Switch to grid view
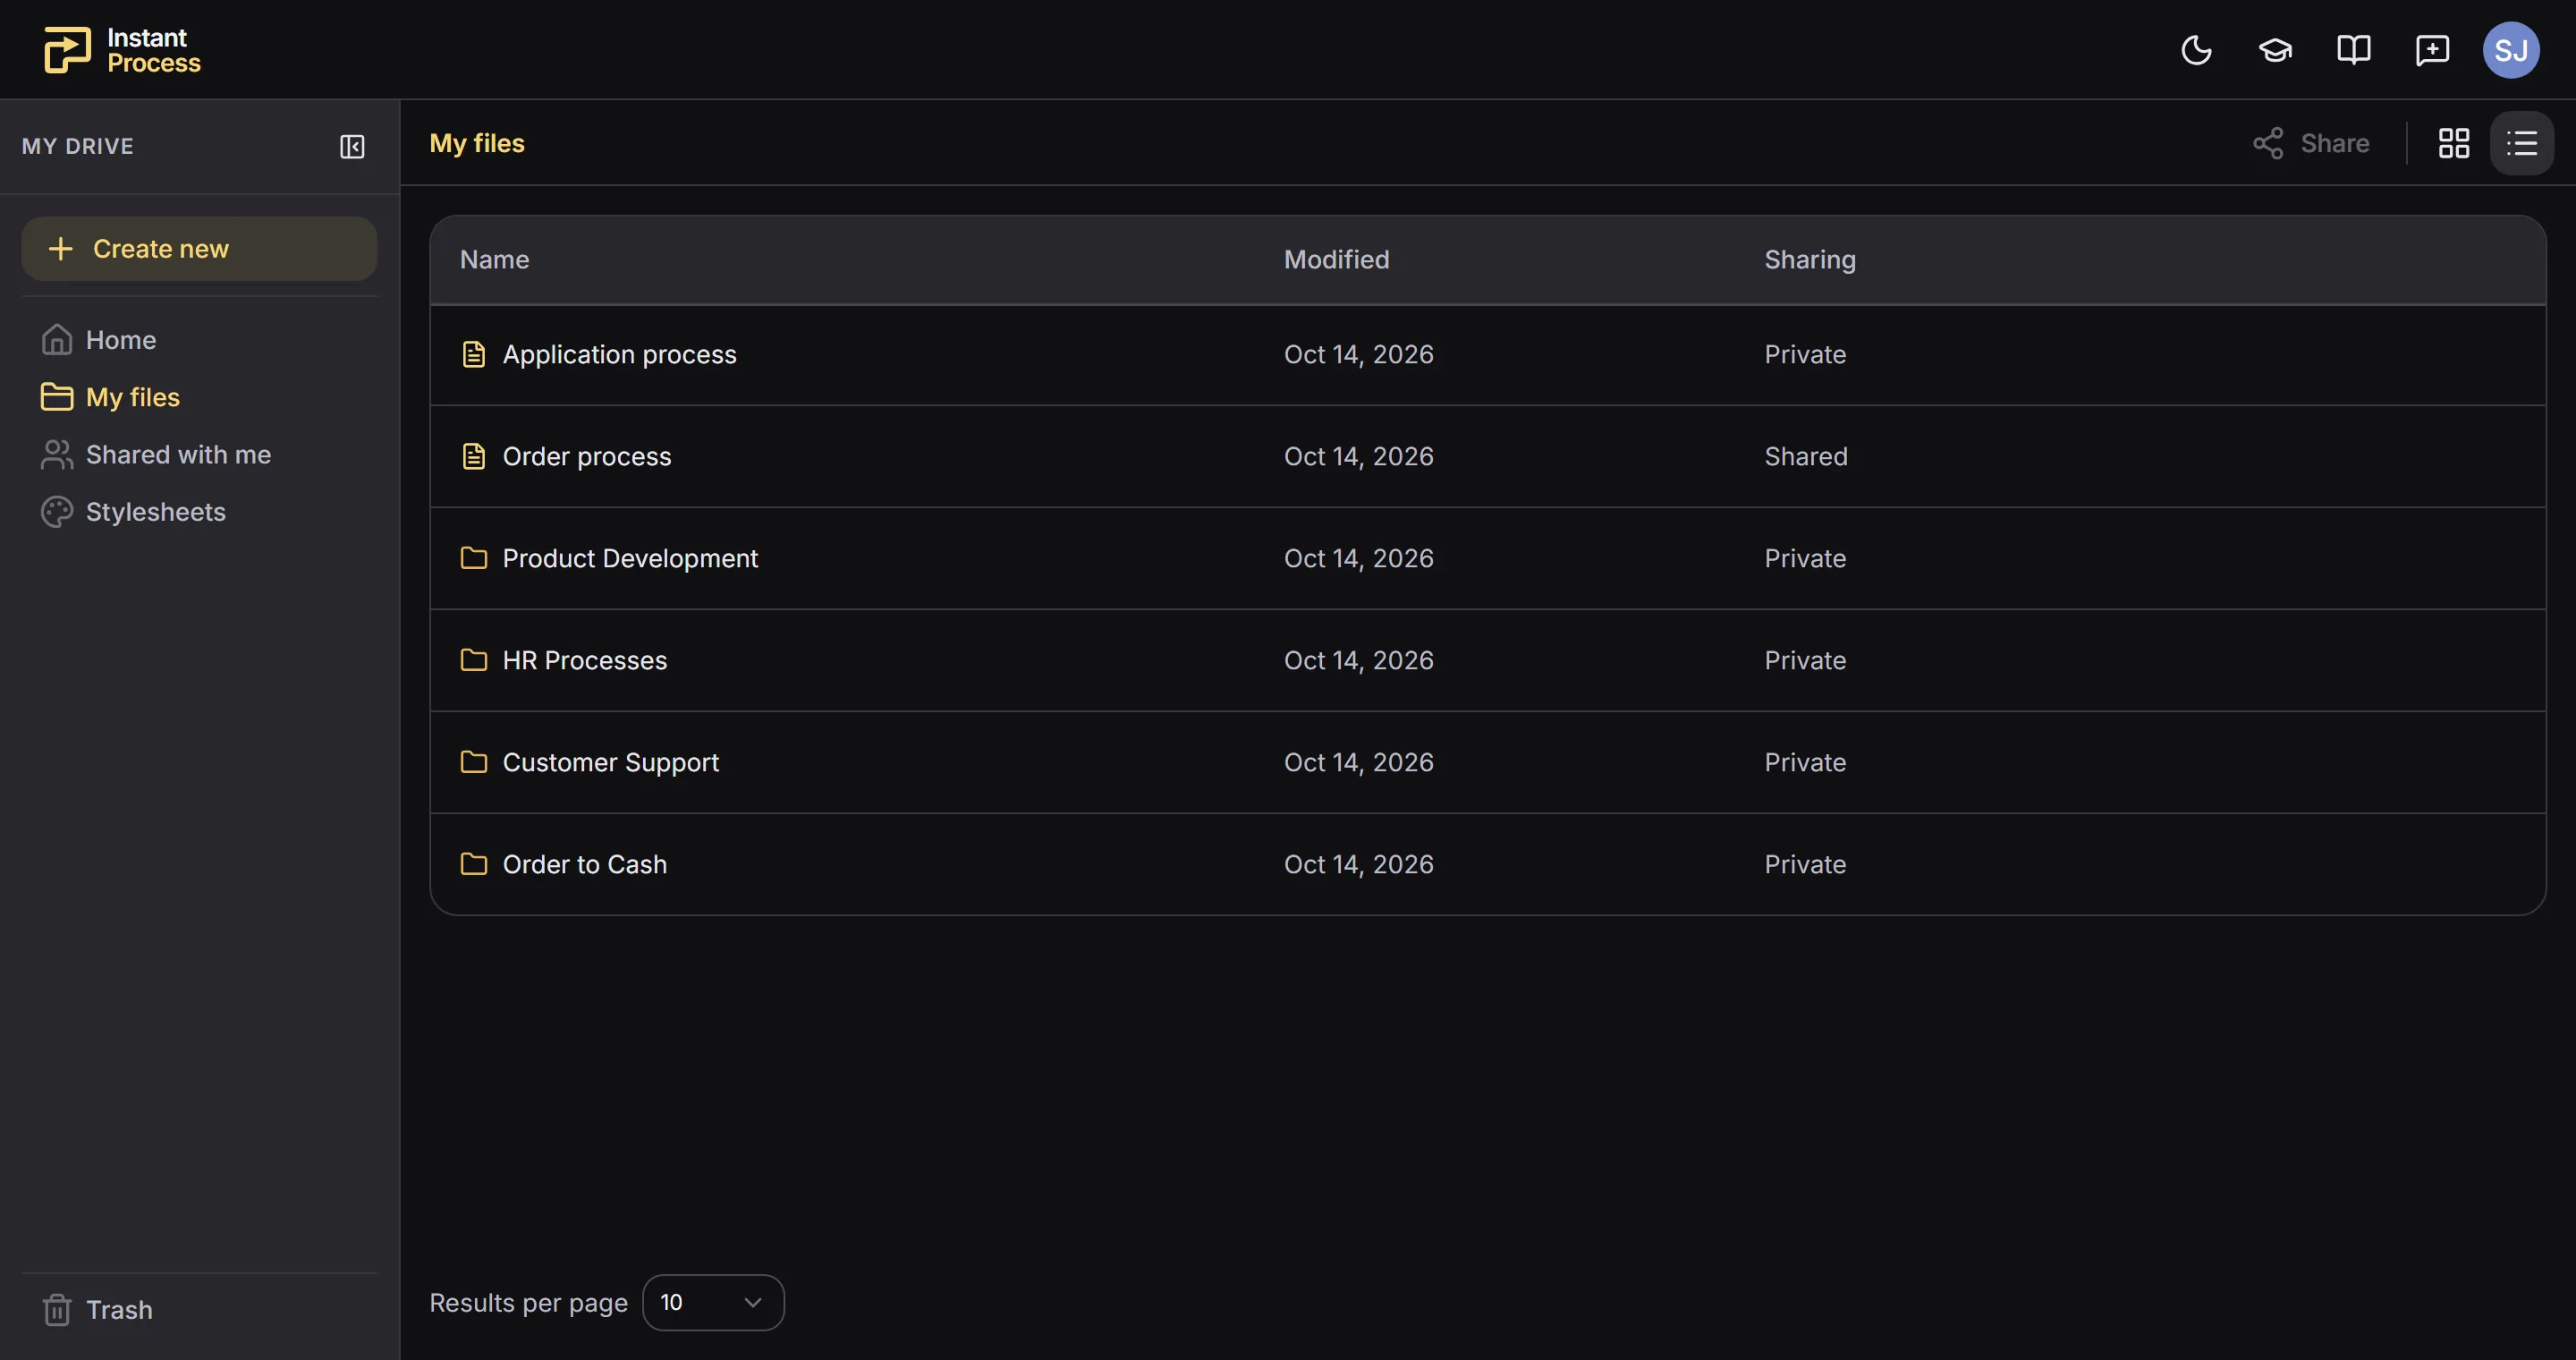 point(2454,143)
